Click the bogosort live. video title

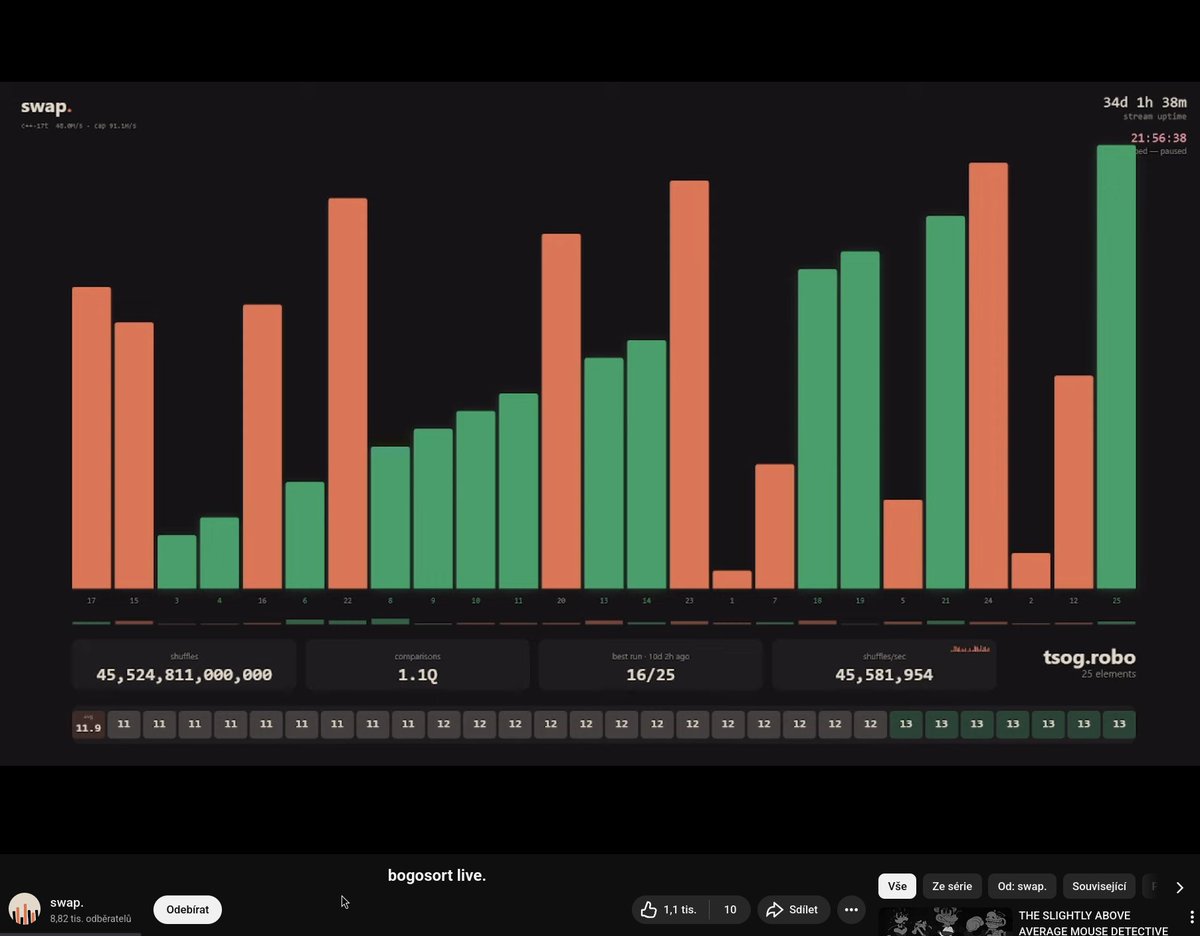coord(437,876)
